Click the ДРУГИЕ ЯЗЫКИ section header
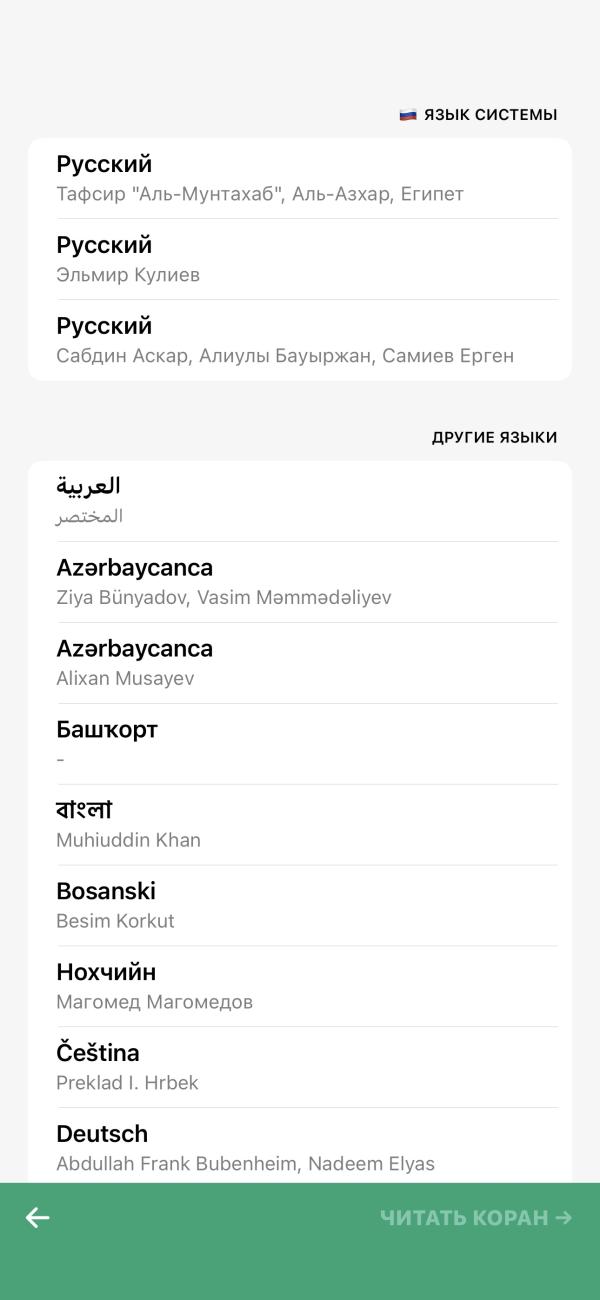 pyautogui.click(x=495, y=438)
